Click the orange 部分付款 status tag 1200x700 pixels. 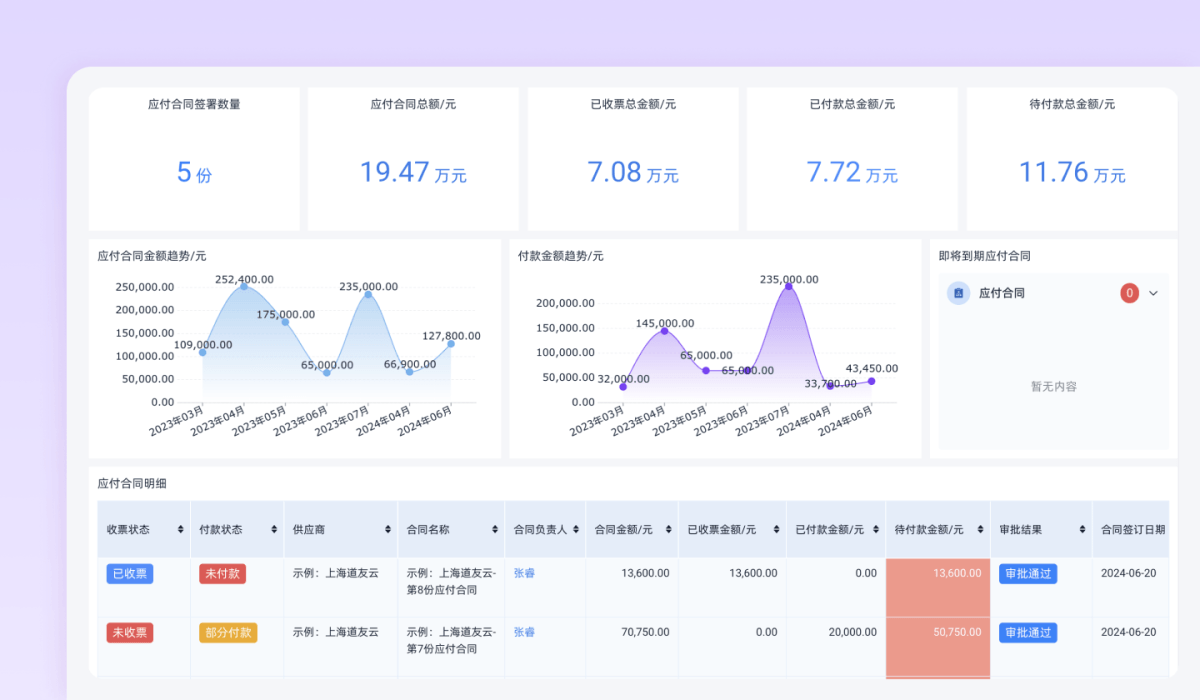(x=228, y=633)
